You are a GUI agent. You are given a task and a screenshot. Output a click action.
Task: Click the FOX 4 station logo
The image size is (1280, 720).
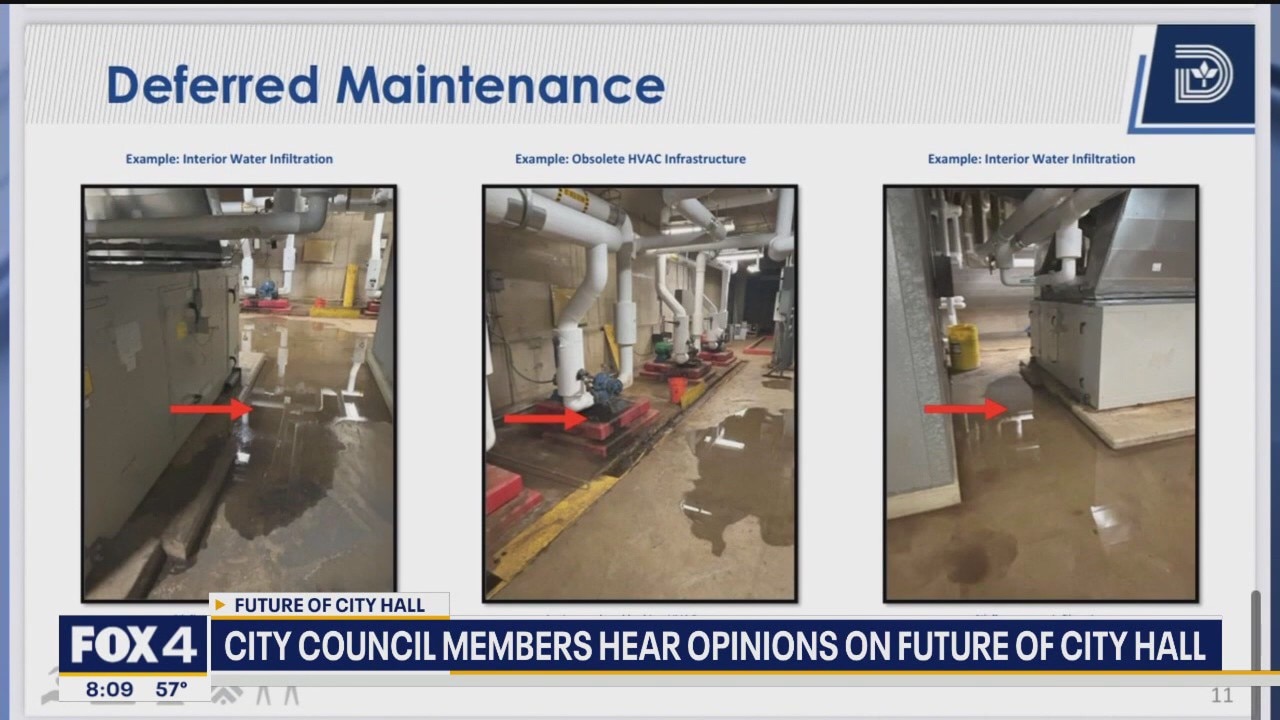click(x=133, y=646)
